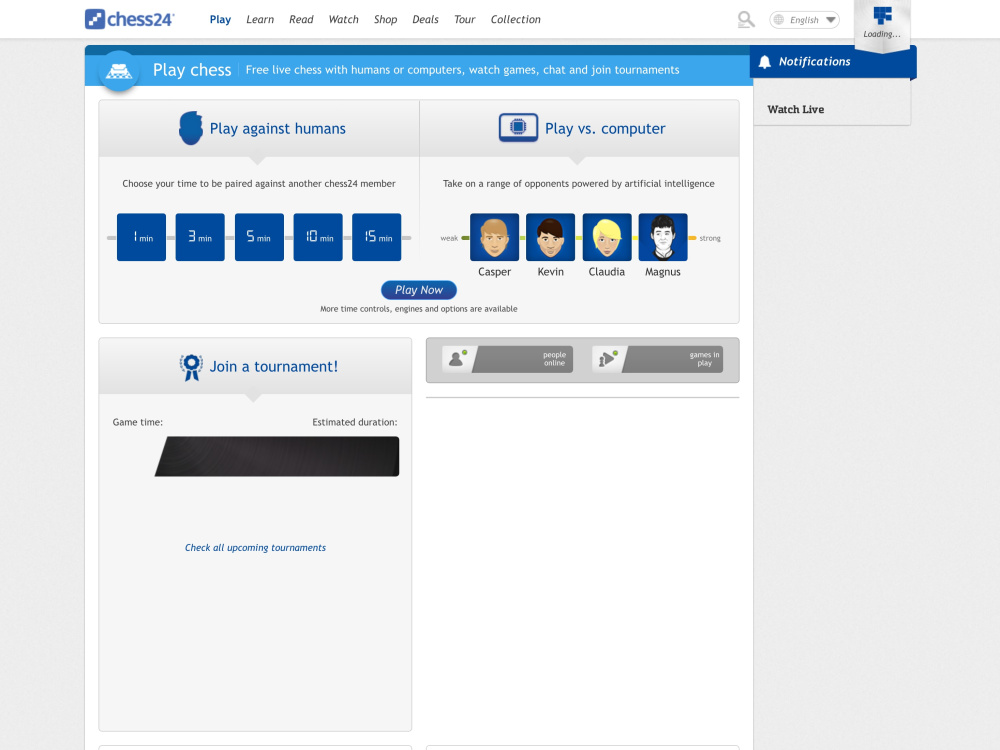Image resolution: width=1000 pixels, height=750 pixels.
Task: Click the Game time label
Action: pyautogui.click(x=138, y=422)
